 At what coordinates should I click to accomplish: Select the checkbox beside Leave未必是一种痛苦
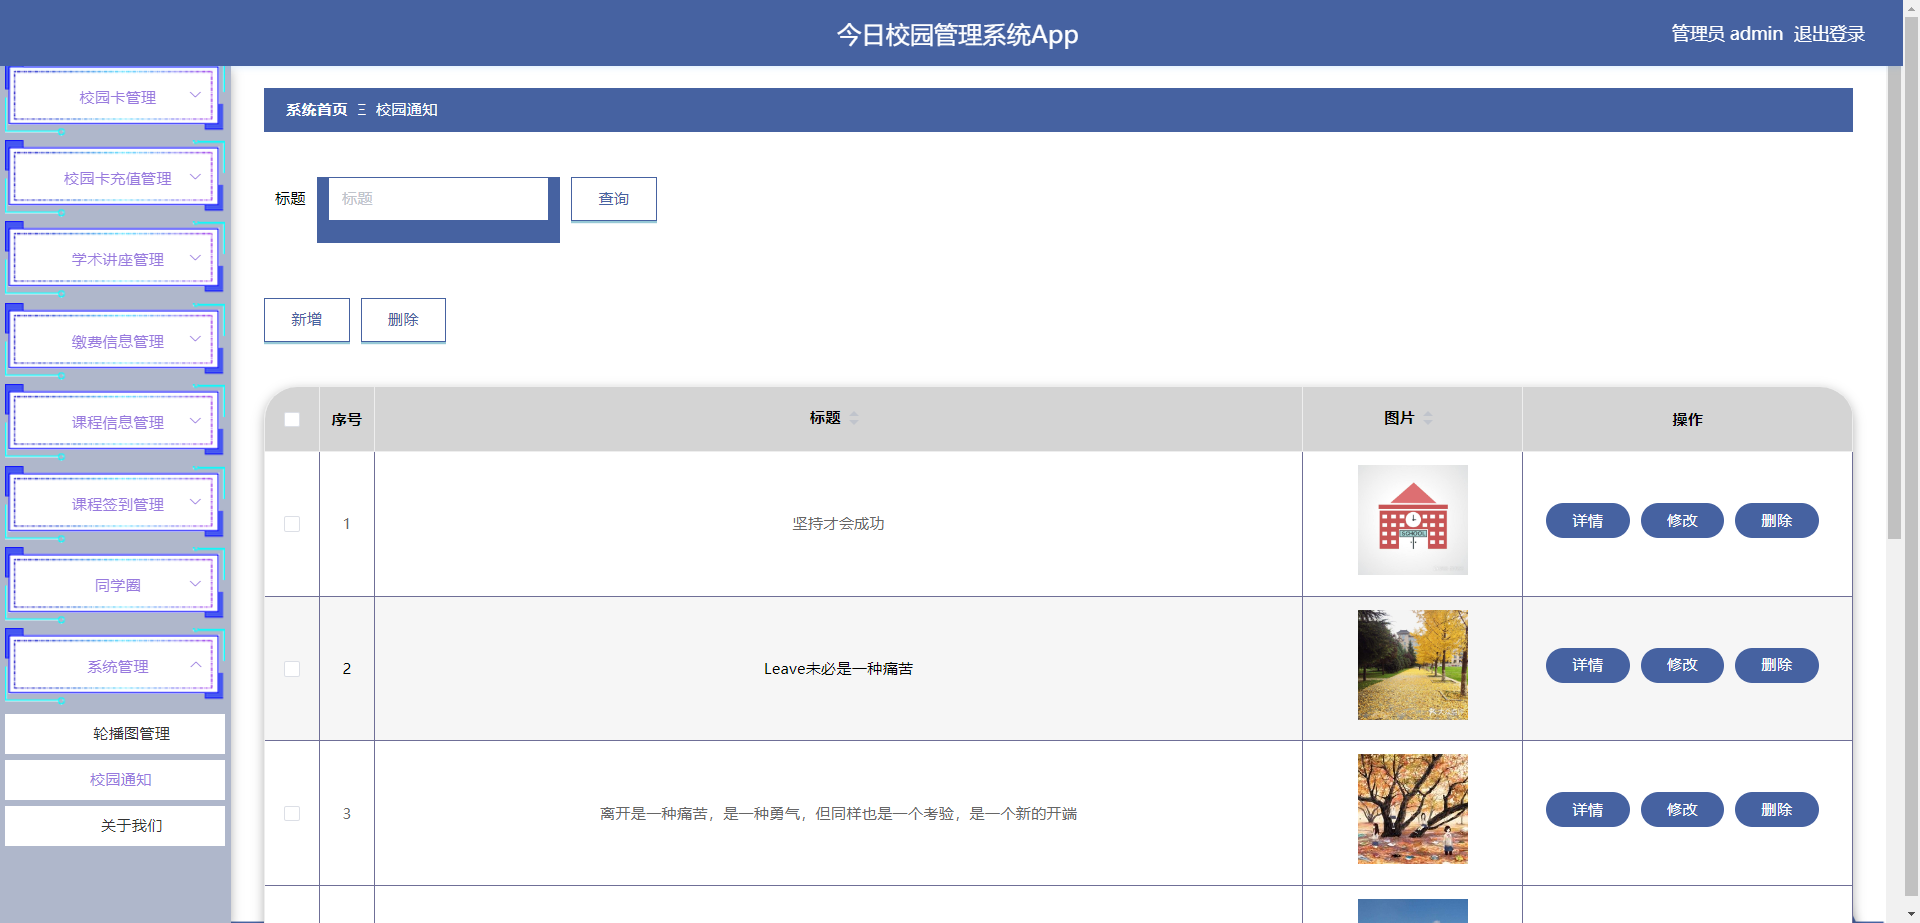point(291,668)
